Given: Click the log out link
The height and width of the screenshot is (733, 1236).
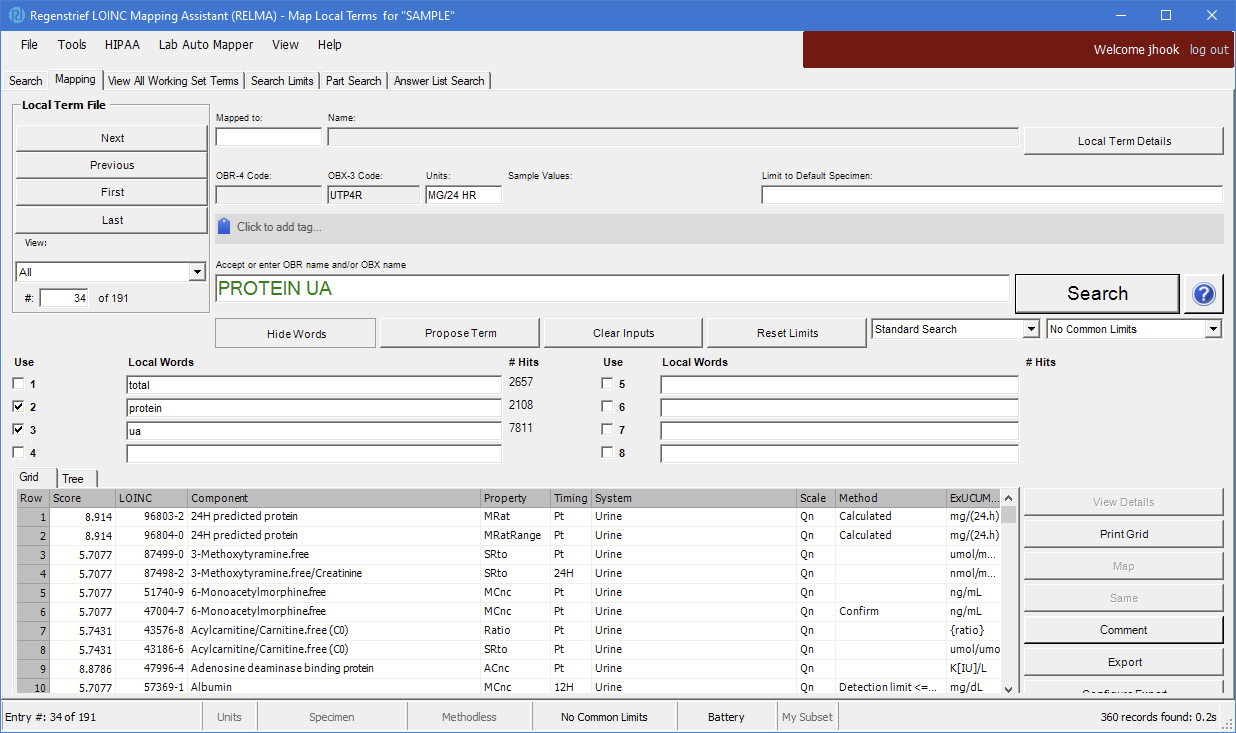Looking at the screenshot, I should point(1209,50).
